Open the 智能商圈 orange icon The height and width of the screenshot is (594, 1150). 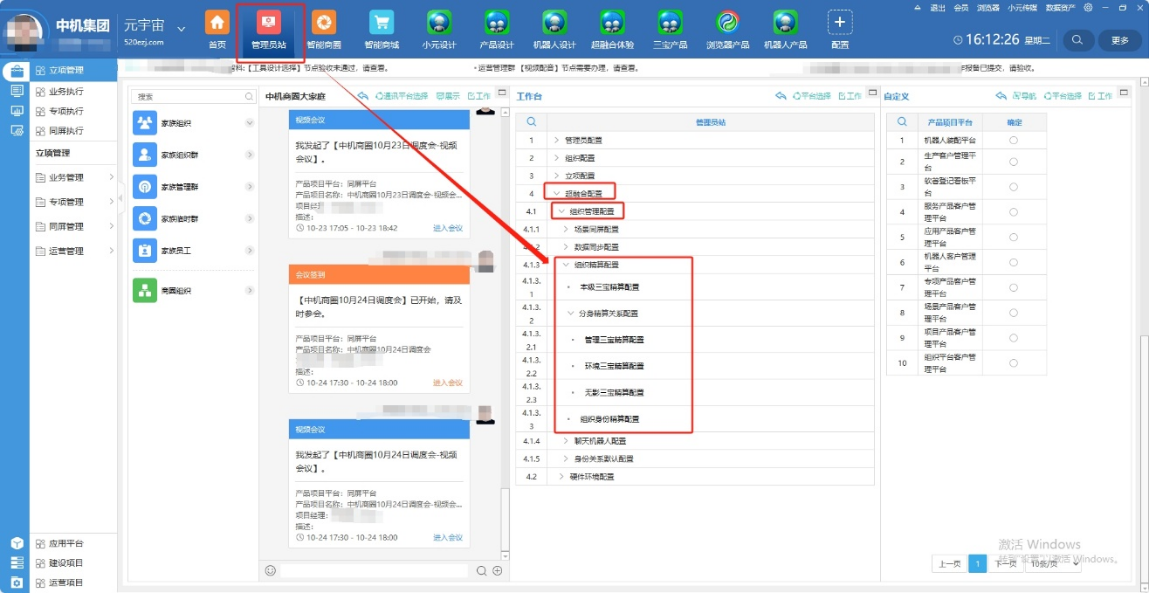point(323,23)
